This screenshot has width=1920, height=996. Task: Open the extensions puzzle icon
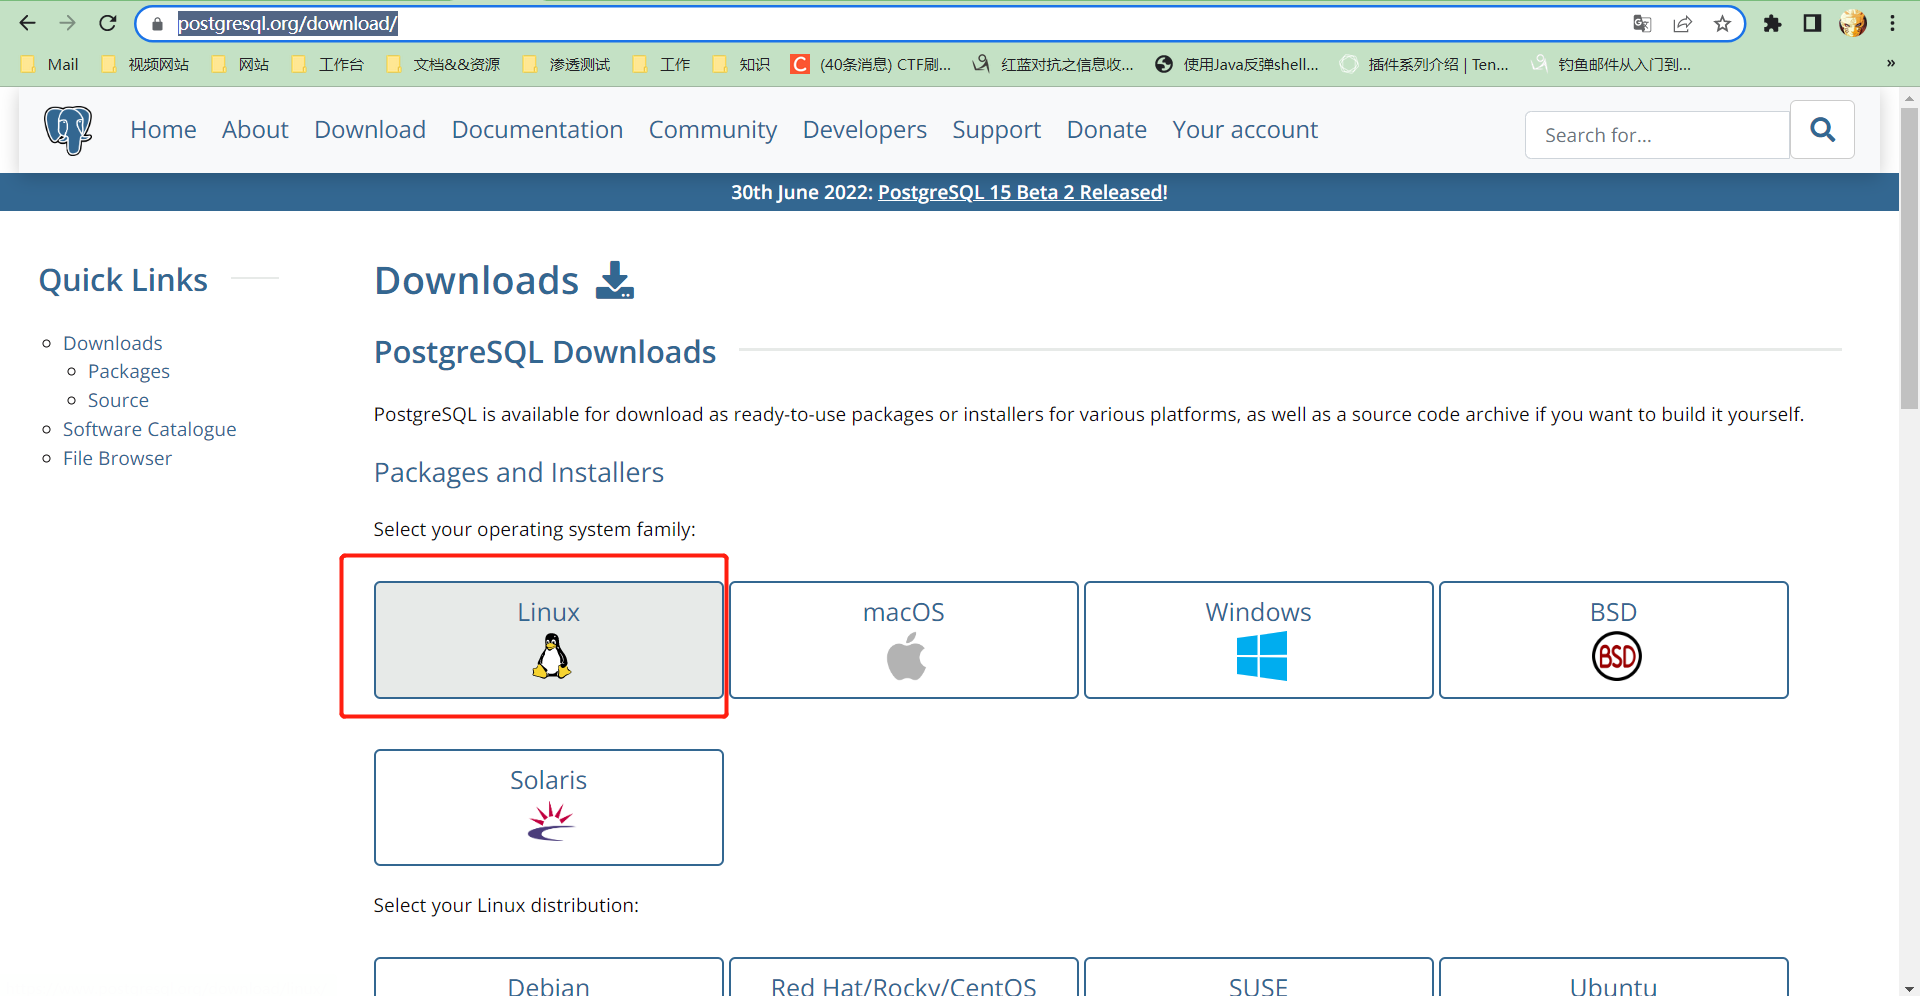[1772, 23]
